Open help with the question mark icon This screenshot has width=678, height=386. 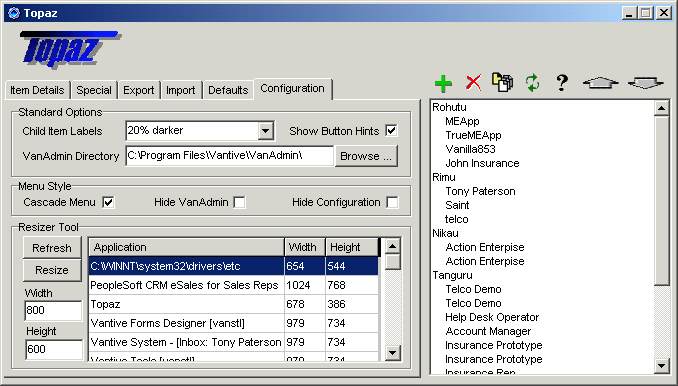(x=562, y=82)
